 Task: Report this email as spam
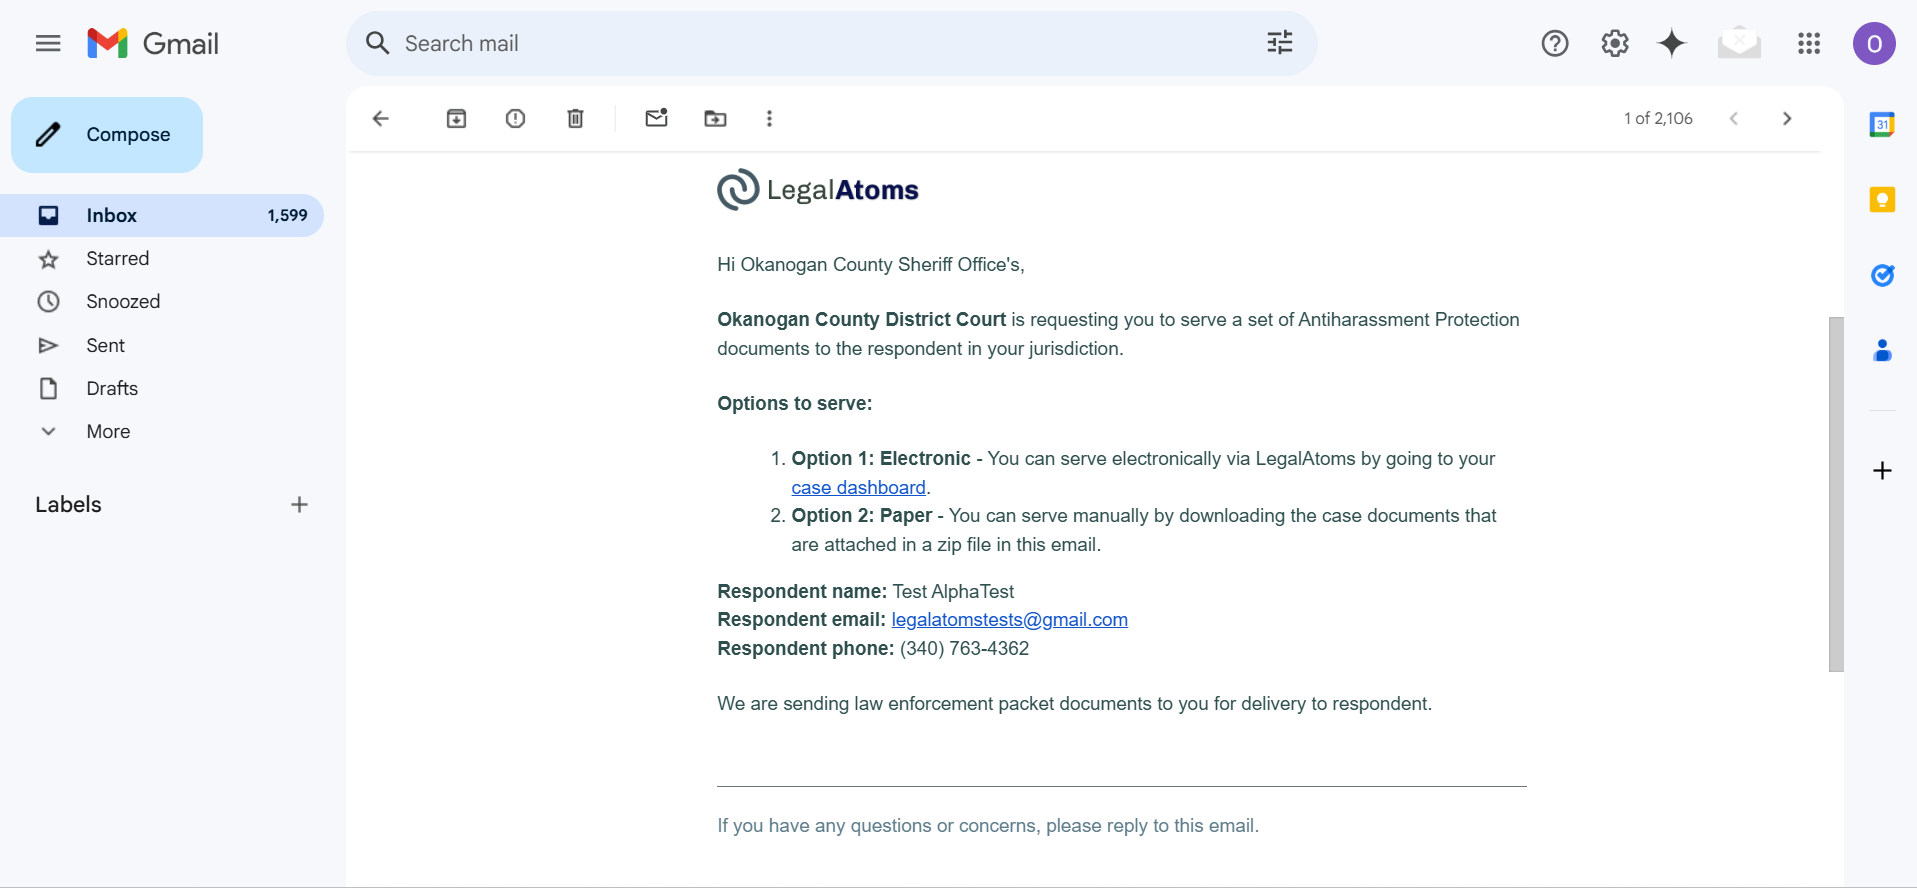tap(515, 118)
